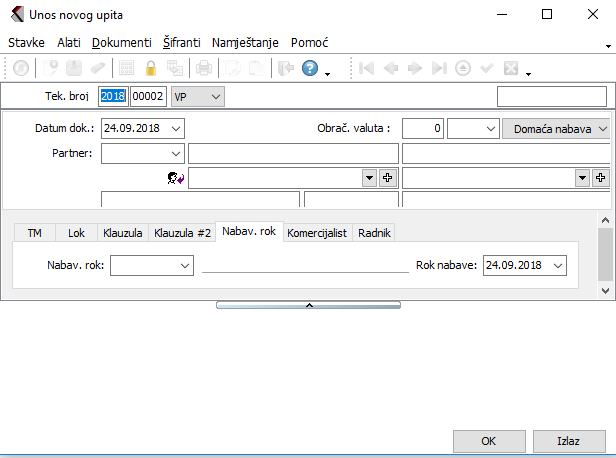The height and width of the screenshot is (458, 616).
Task: Open the VP document type dropdown
Action: coord(216,96)
